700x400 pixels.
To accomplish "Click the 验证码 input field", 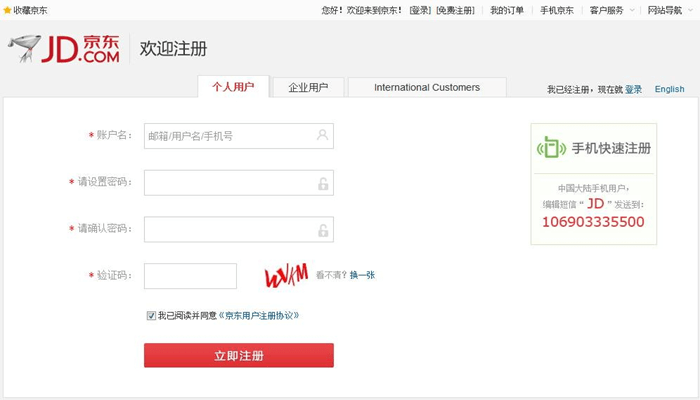I will (x=190, y=275).
